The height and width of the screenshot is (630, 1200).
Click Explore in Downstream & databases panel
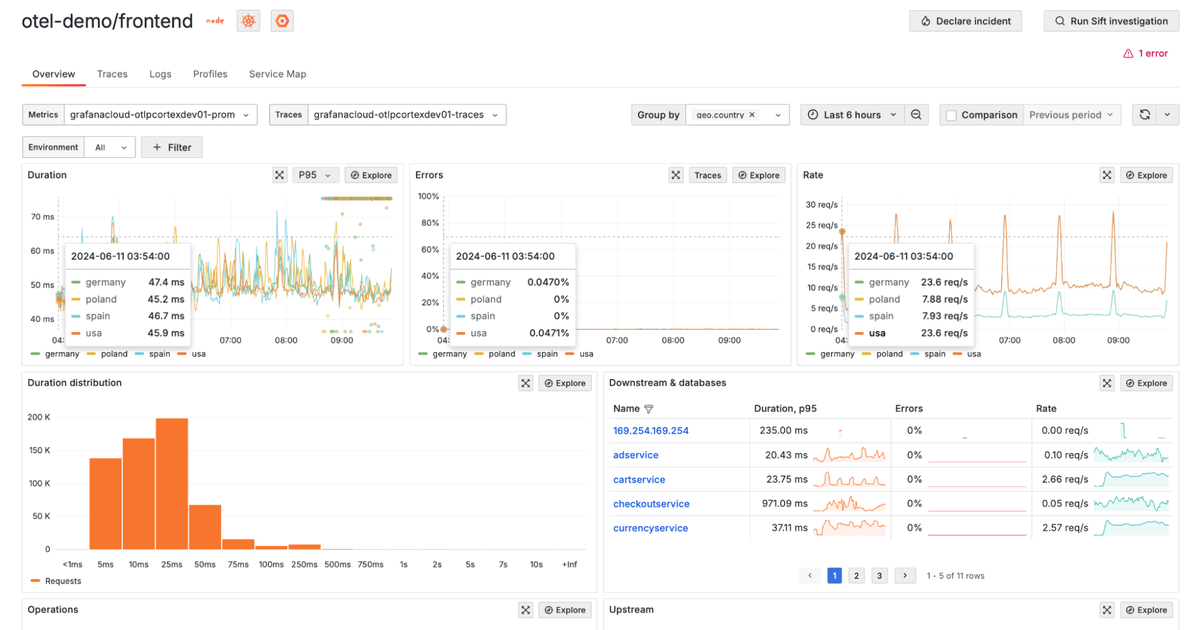tap(1146, 383)
